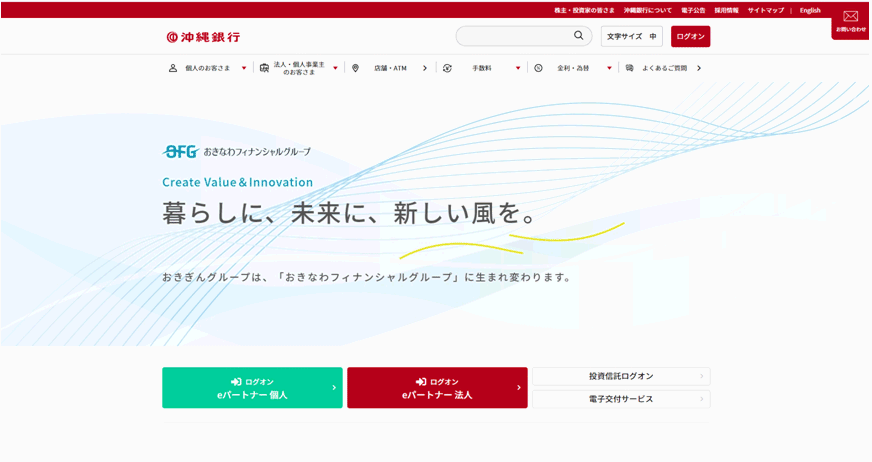Click the chevron next to 店舗・ATM
872x462 pixels.
[x=425, y=68]
